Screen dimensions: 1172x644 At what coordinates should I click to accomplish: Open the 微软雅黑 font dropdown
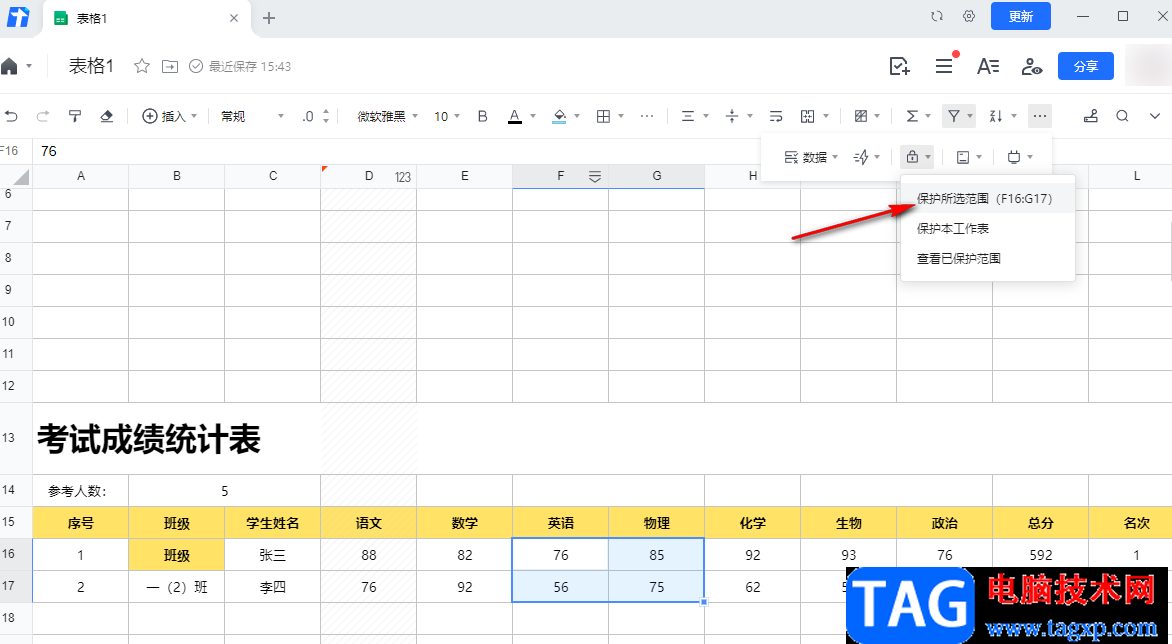(x=387, y=116)
